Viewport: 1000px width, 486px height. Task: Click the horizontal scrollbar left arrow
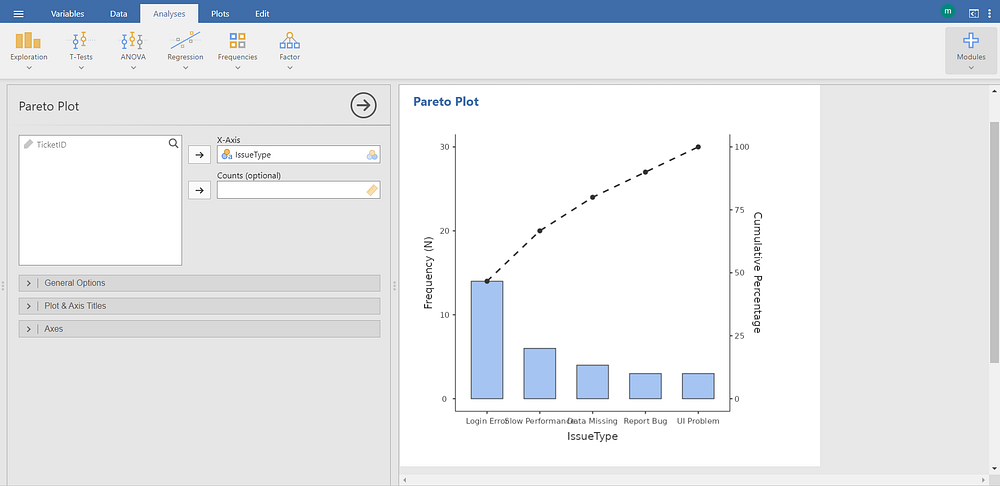click(405, 479)
